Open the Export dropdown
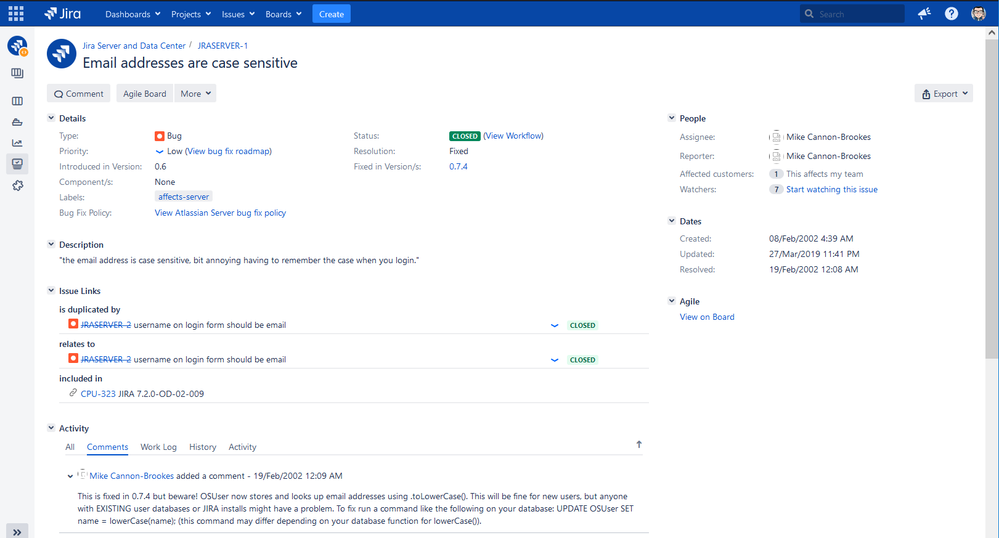This screenshot has width=999, height=538. (x=944, y=94)
